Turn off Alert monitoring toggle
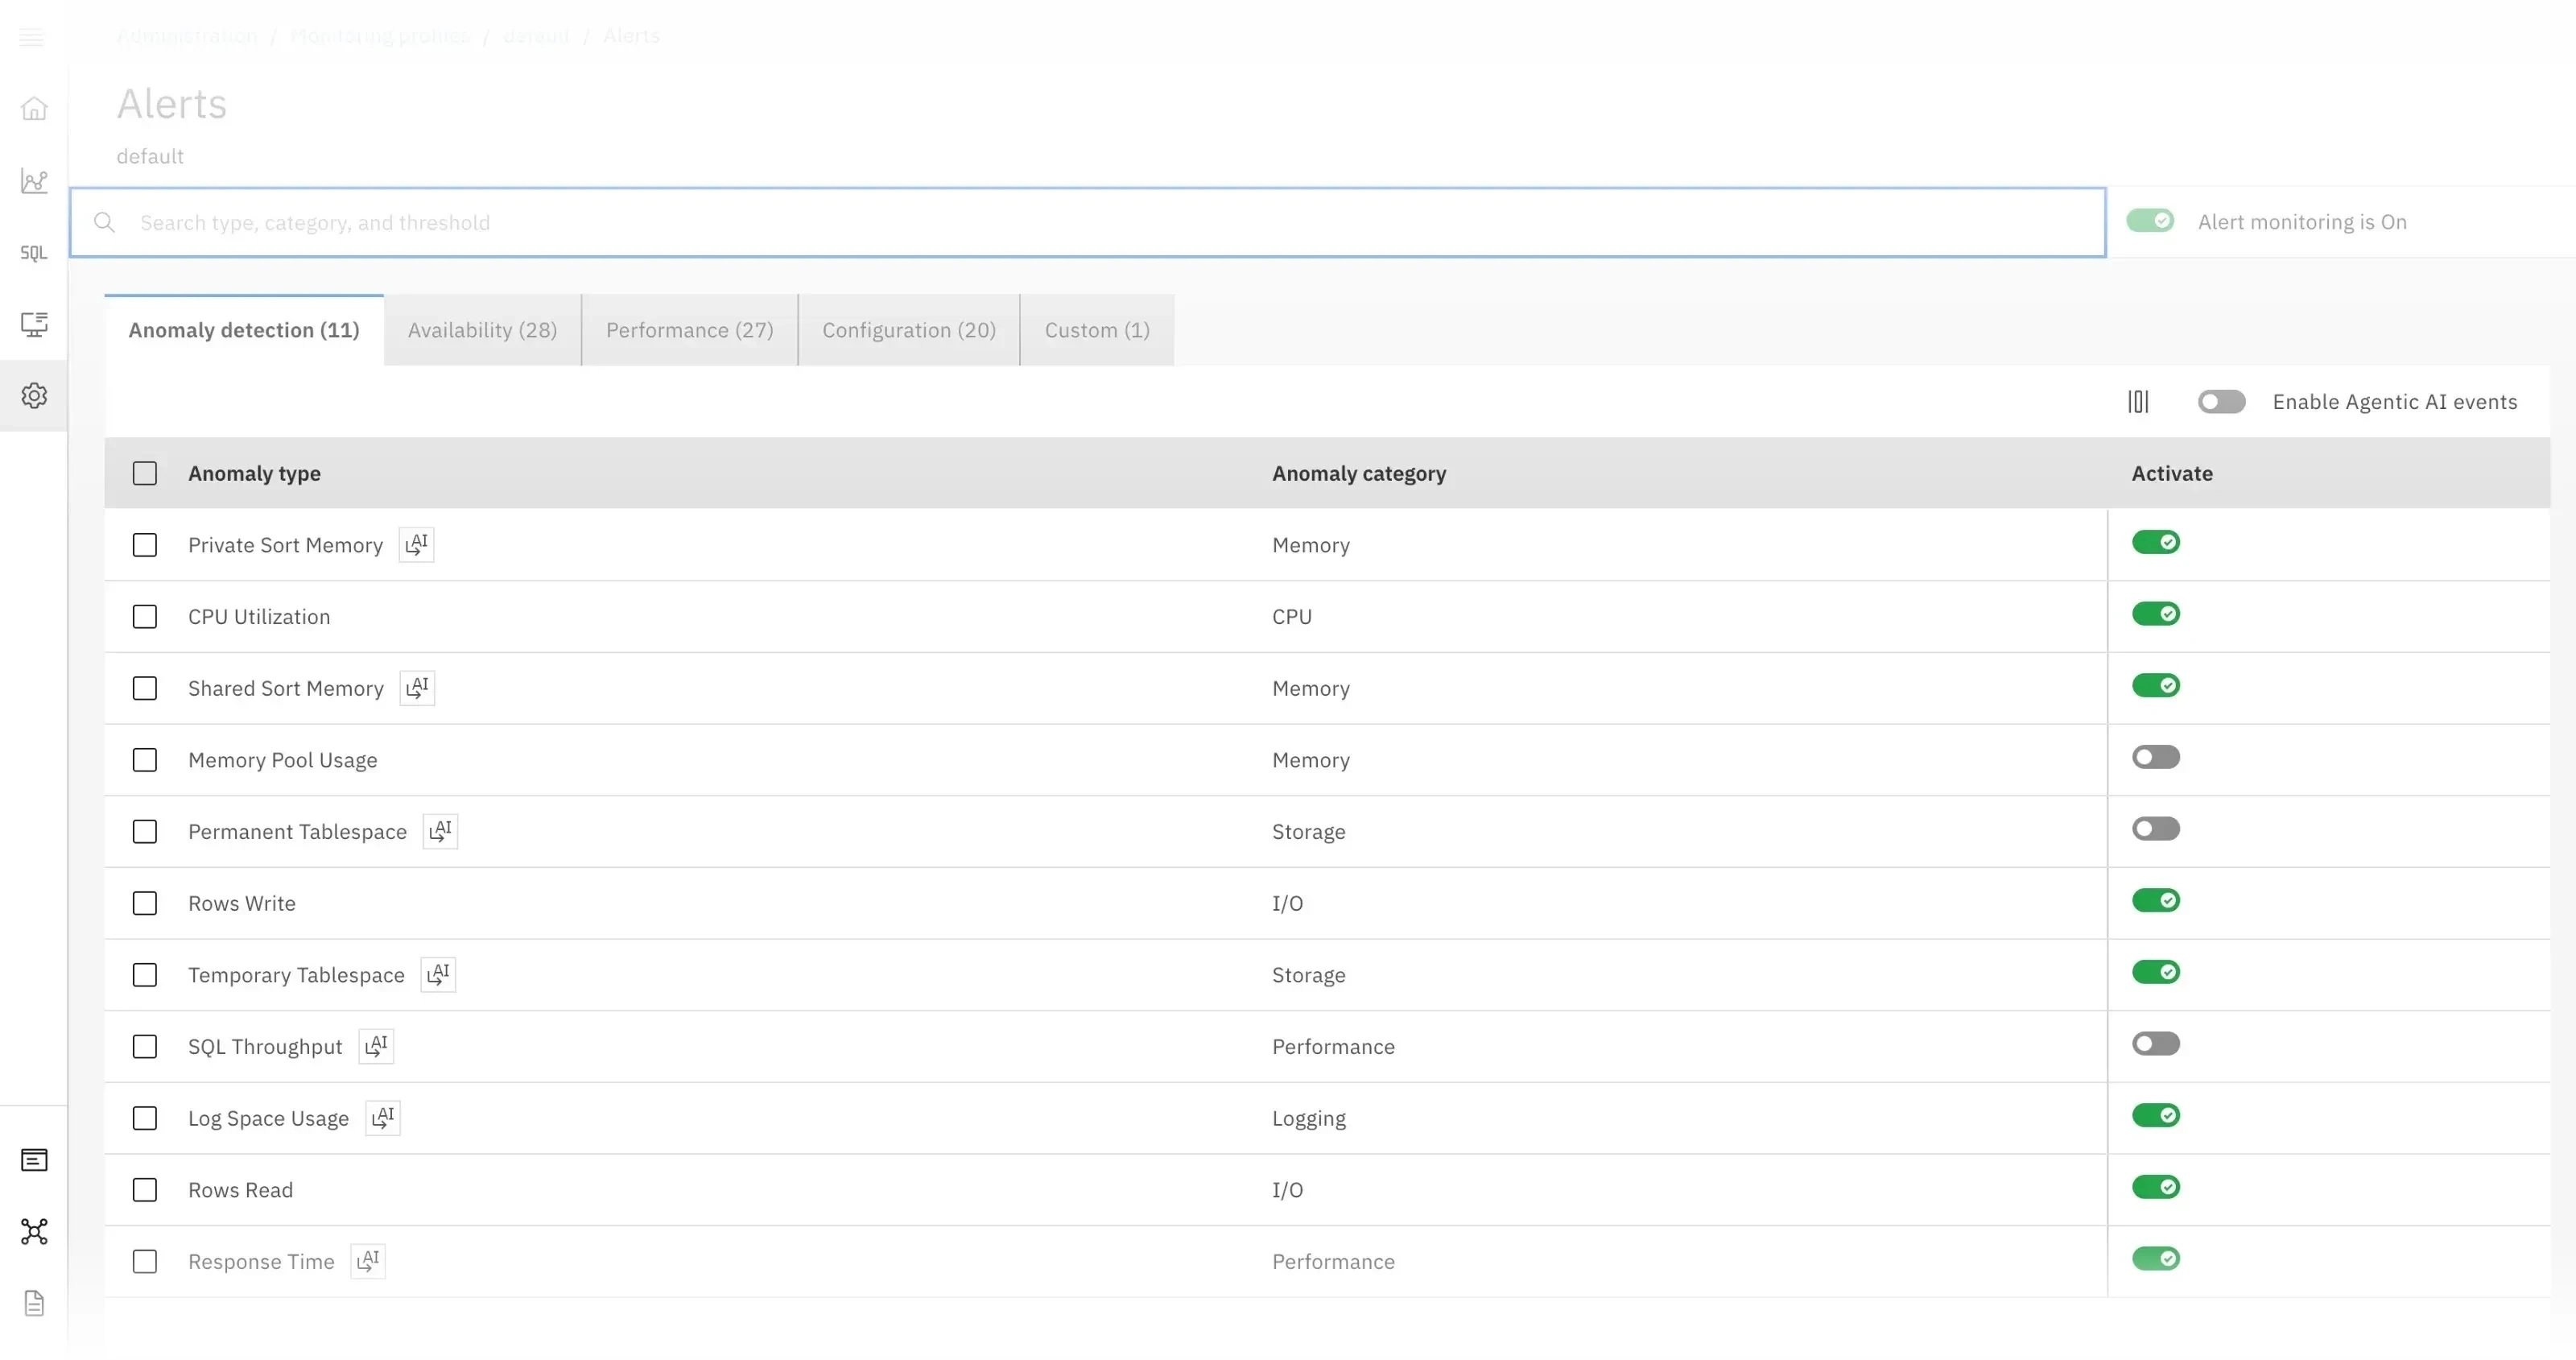The height and width of the screenshot is (1360, 2576). pos(2150,221)
